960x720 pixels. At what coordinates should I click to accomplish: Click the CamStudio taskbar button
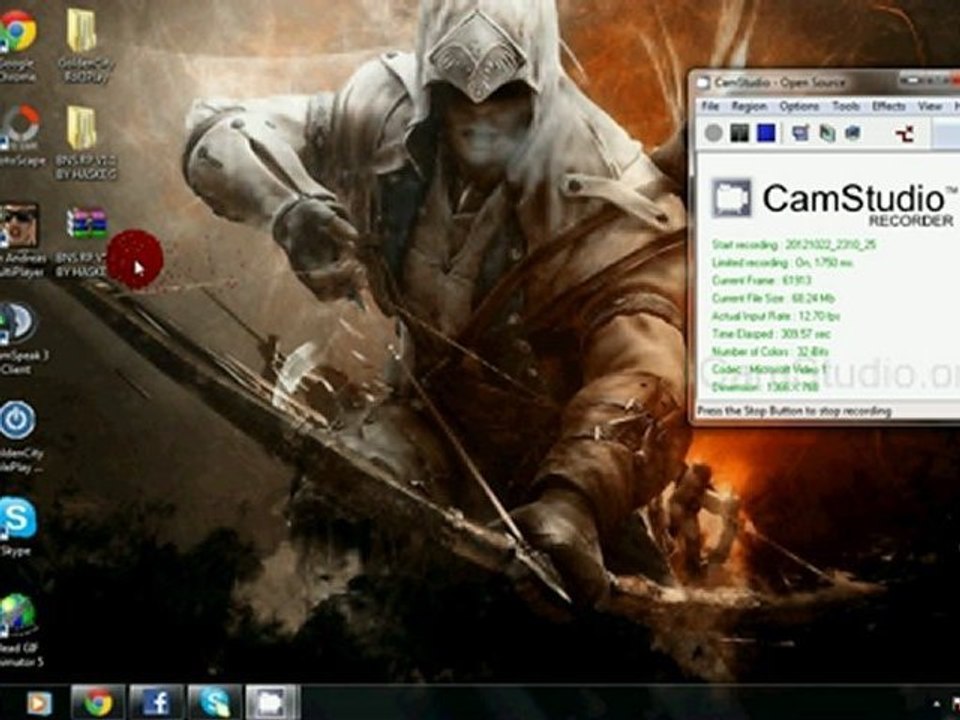click(272, 702)
